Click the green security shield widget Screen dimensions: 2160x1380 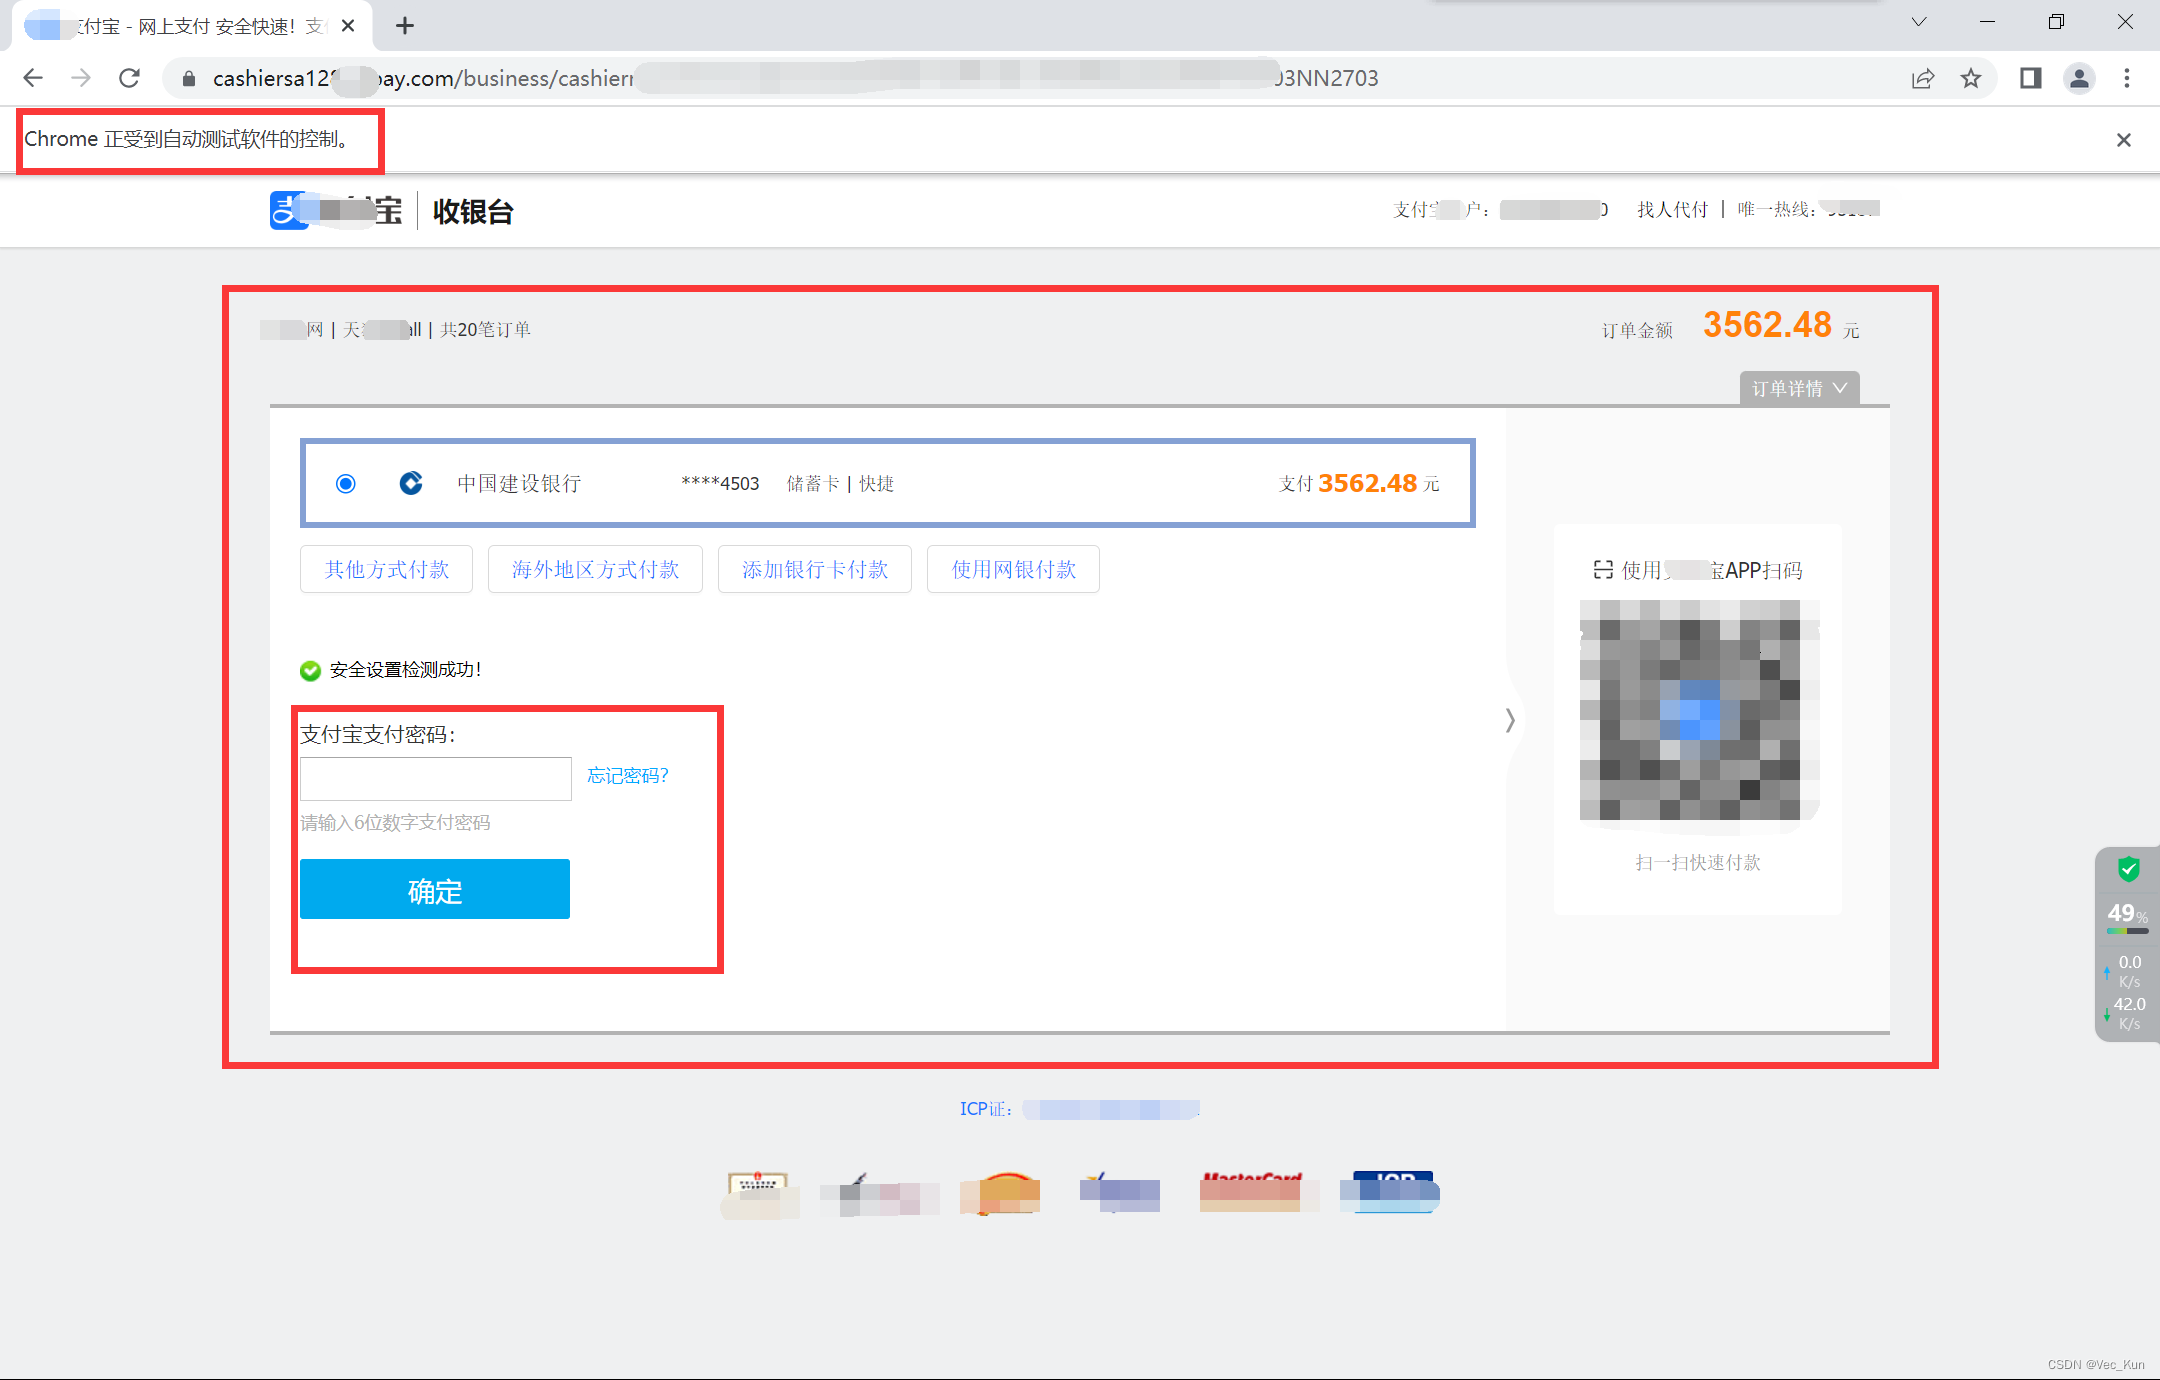coord(2128,869)
